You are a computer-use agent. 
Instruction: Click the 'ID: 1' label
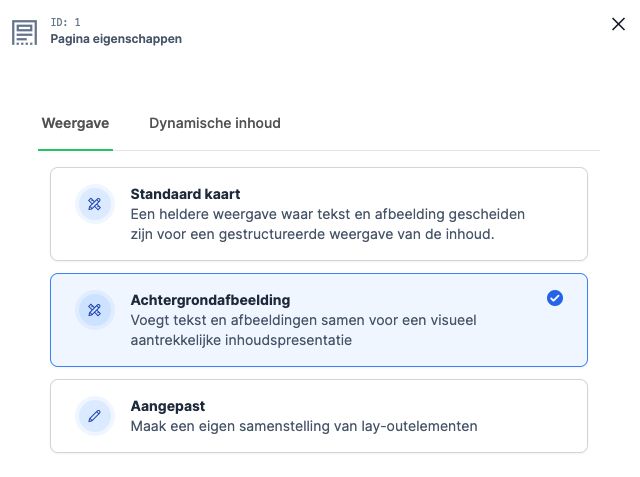tap(65, 22)
